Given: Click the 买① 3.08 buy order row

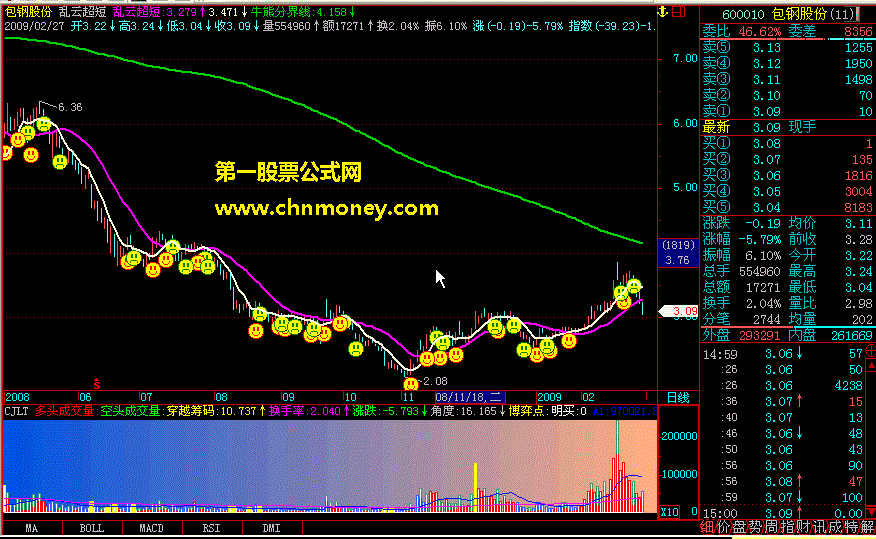Looking at the screenshot, I should pyautogui.click(x=787, y=144).
